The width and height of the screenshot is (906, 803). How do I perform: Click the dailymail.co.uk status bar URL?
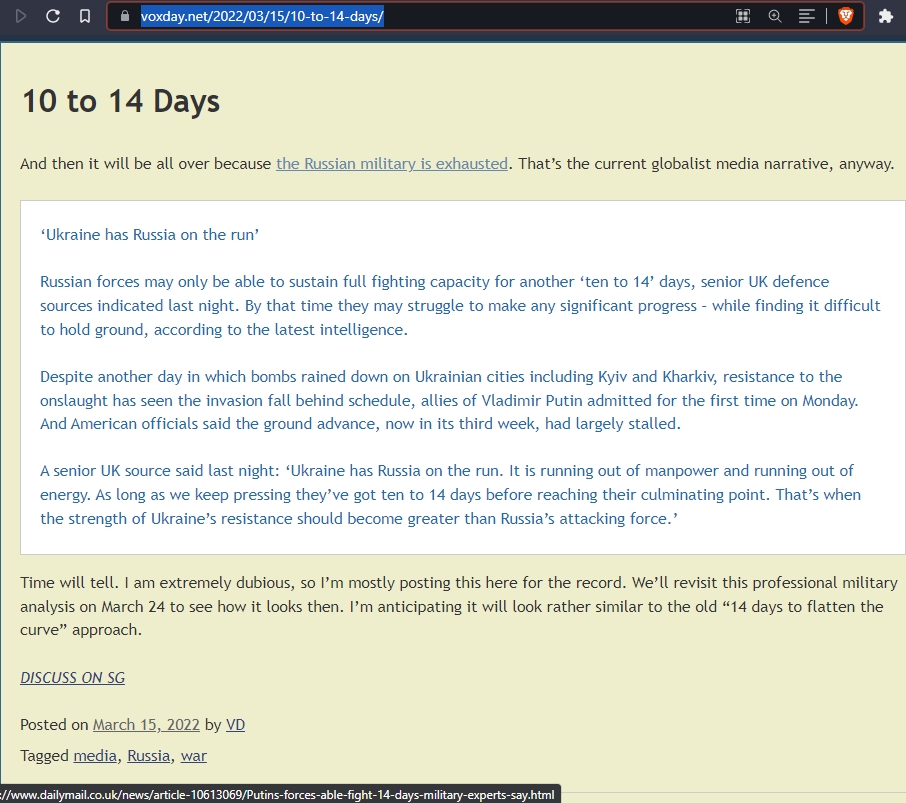[x=277, y=795]
